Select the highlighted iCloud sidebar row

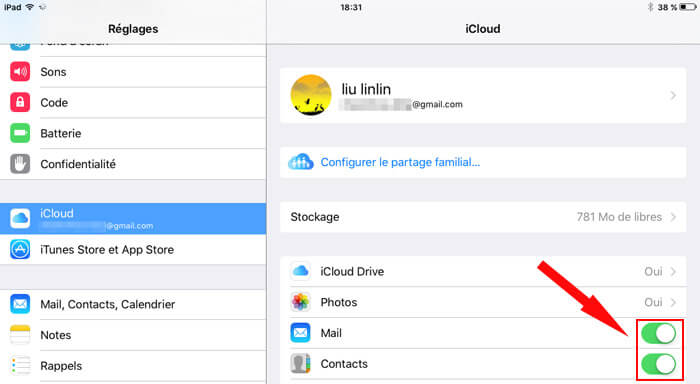pyautogui.click(x=133, y=218)
